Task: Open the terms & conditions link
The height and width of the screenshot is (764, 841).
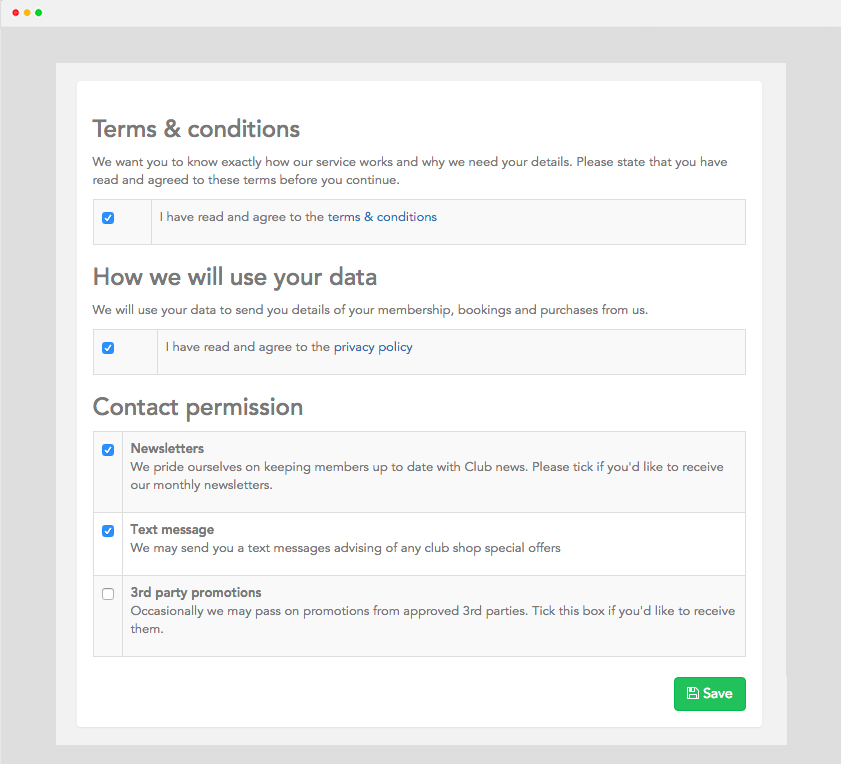Action: 382,217
